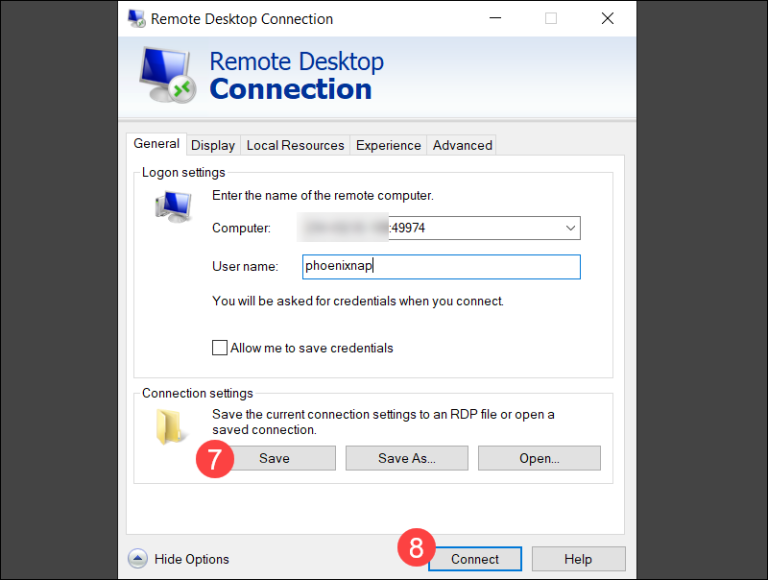Click the red step 8 badge
This screenshot has width=768, height=580.
click(417, 548)
